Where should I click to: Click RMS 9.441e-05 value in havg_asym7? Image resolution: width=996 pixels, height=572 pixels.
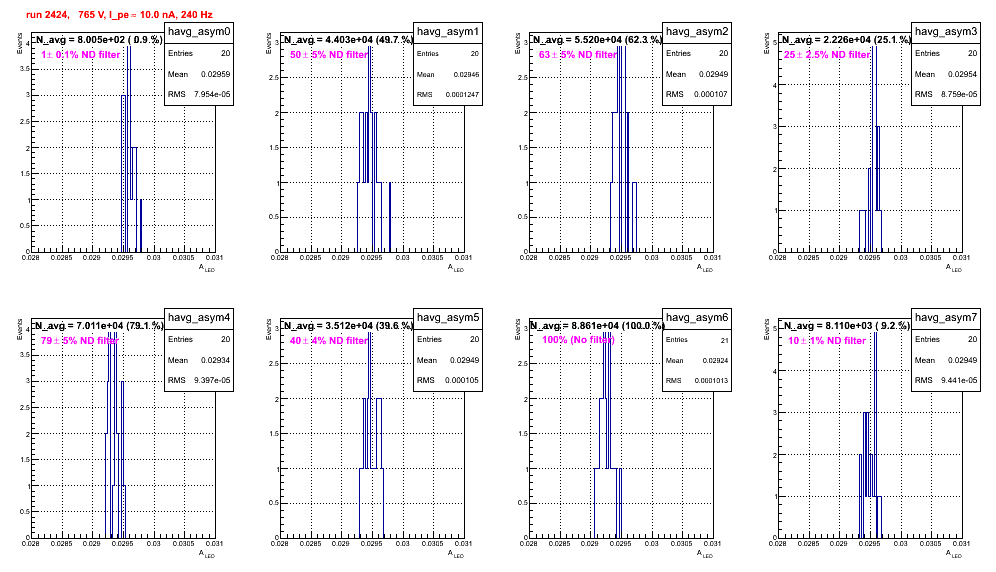959,381
